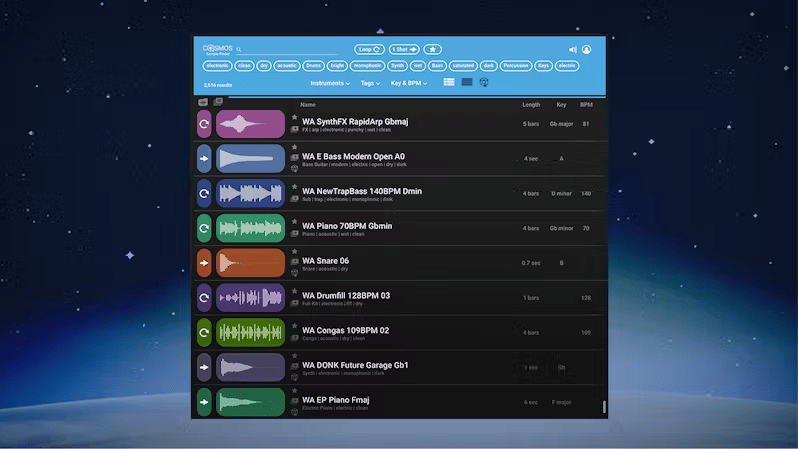Favorite WA SynthFX RapidArp Gbmaj with its star
This screenshot has width=798, height=449.
tap(294, 118)
